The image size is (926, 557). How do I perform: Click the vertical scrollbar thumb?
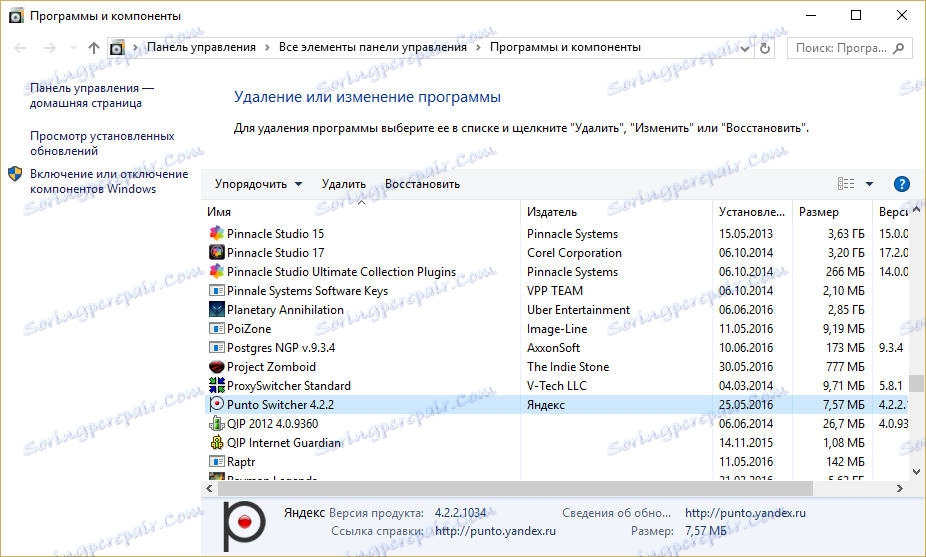click(x=916, y=383)
